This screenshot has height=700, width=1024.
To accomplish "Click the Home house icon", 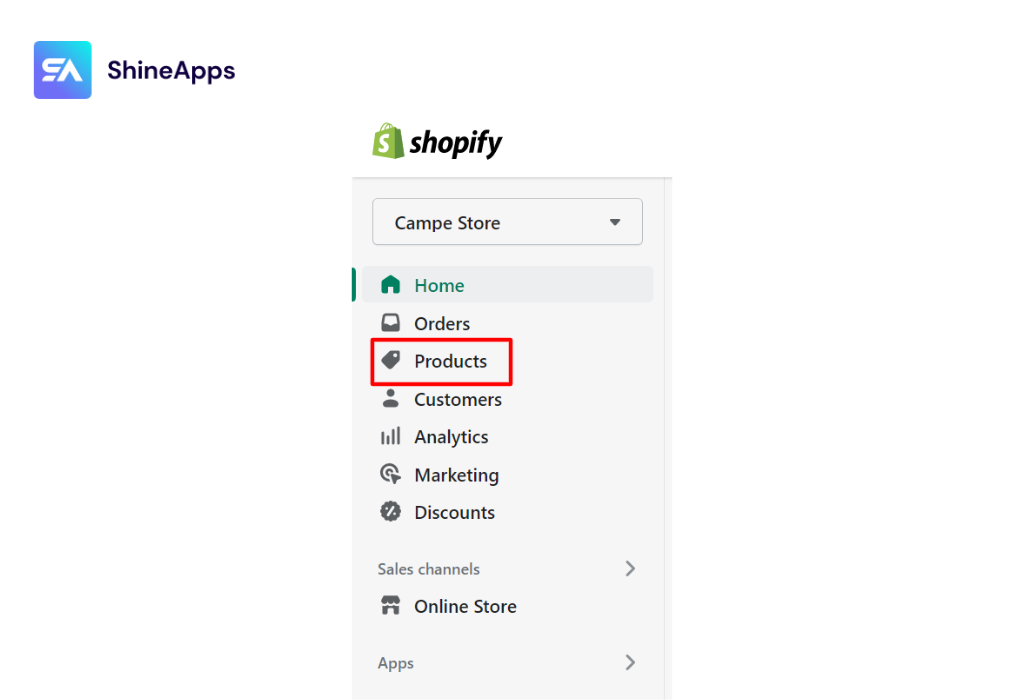I will tap(391, 285).
